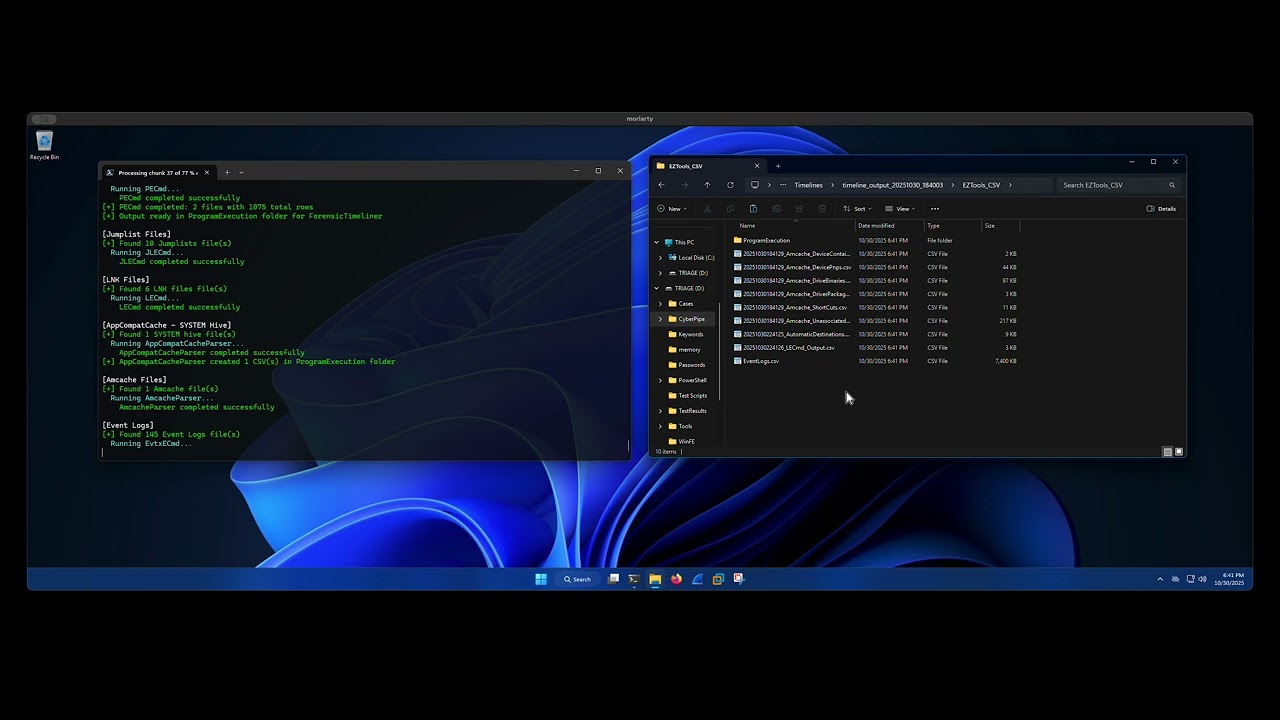Switch to large thumbnails view icon
1280x720 pixels.
coord(1179,452)
